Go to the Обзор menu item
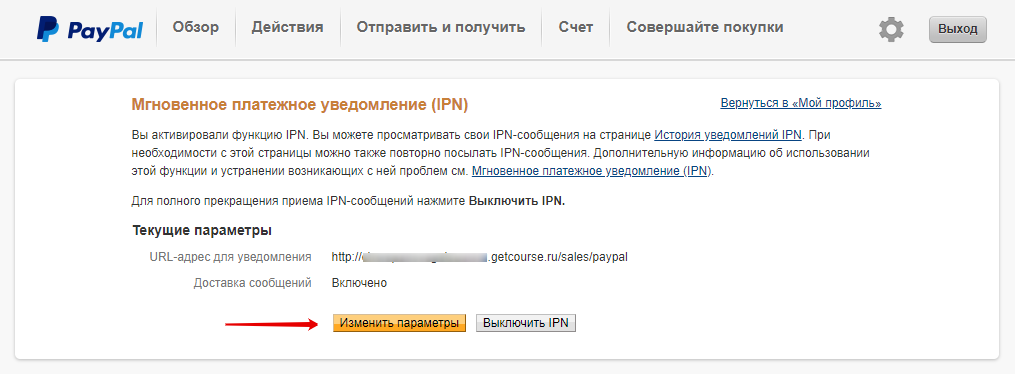The width and height of the screenshot is (1015, 374). [195, 27]
